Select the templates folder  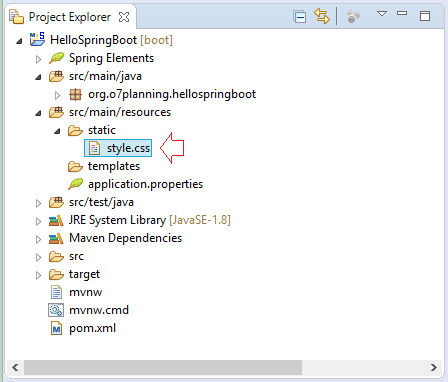(104, 166)
